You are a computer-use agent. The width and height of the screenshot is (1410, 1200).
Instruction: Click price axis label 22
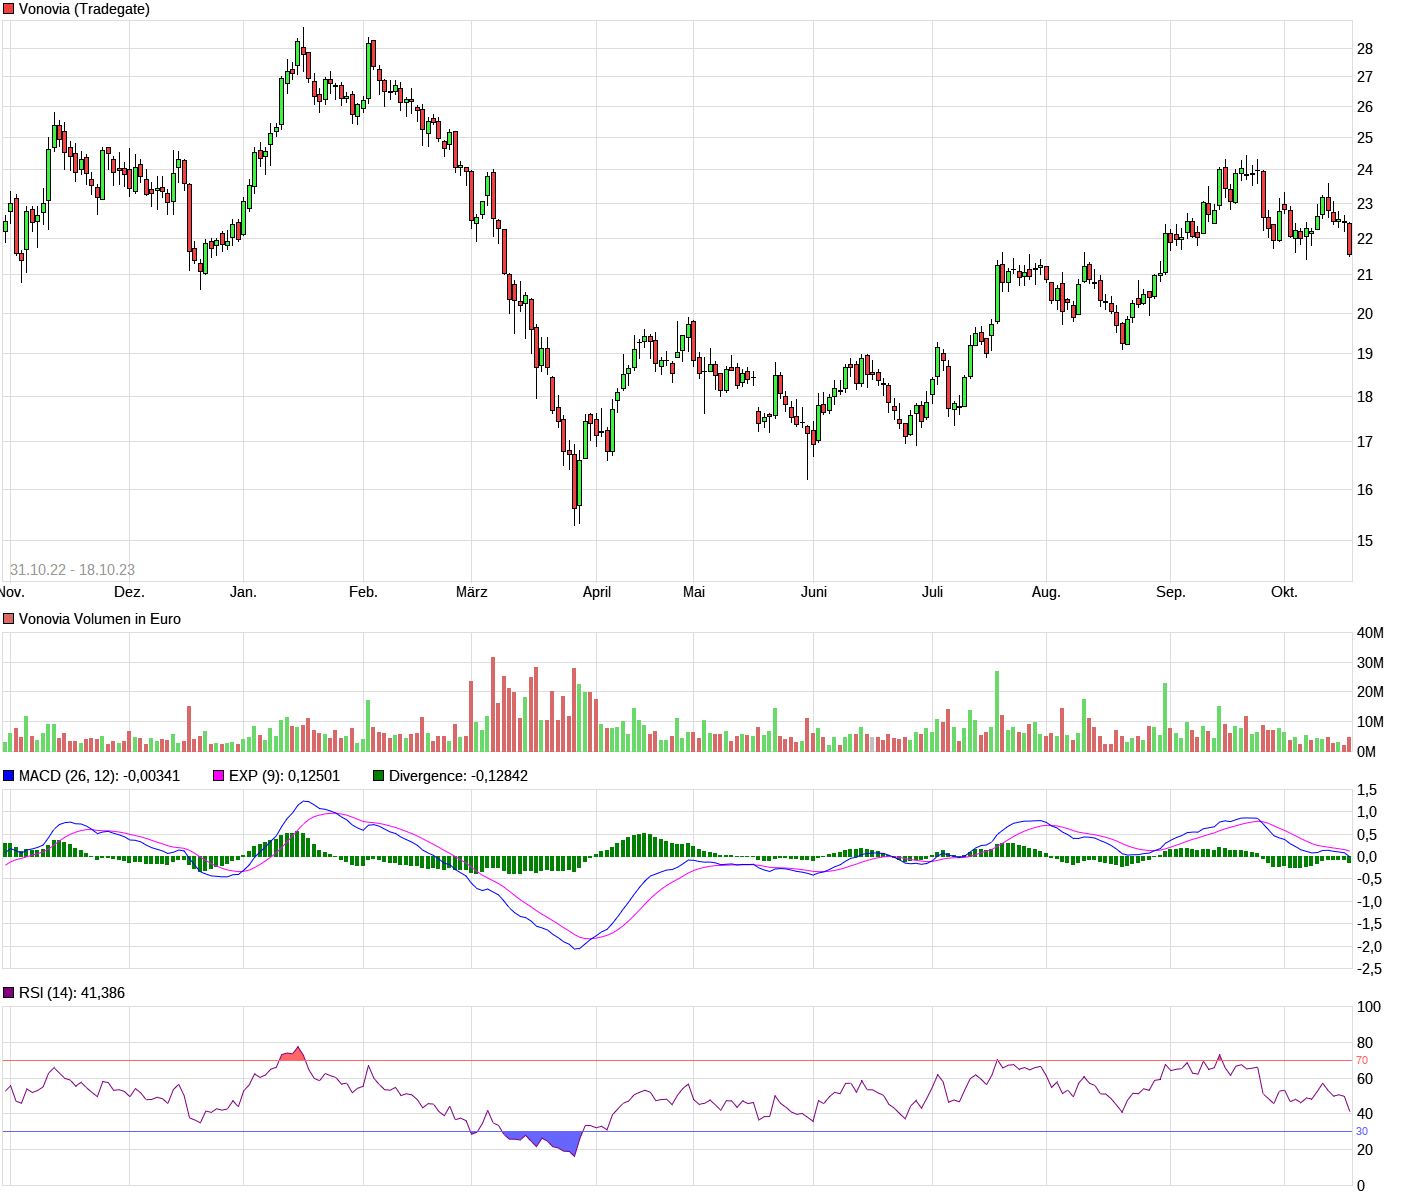(1365, 239)
